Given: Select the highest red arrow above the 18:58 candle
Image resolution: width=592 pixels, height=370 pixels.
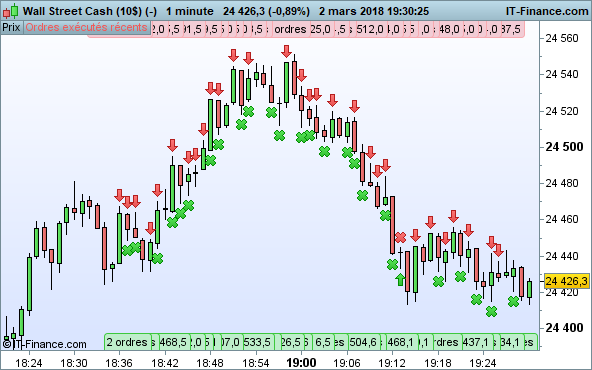Looking at the screenshot, I should tap(286, 51).
